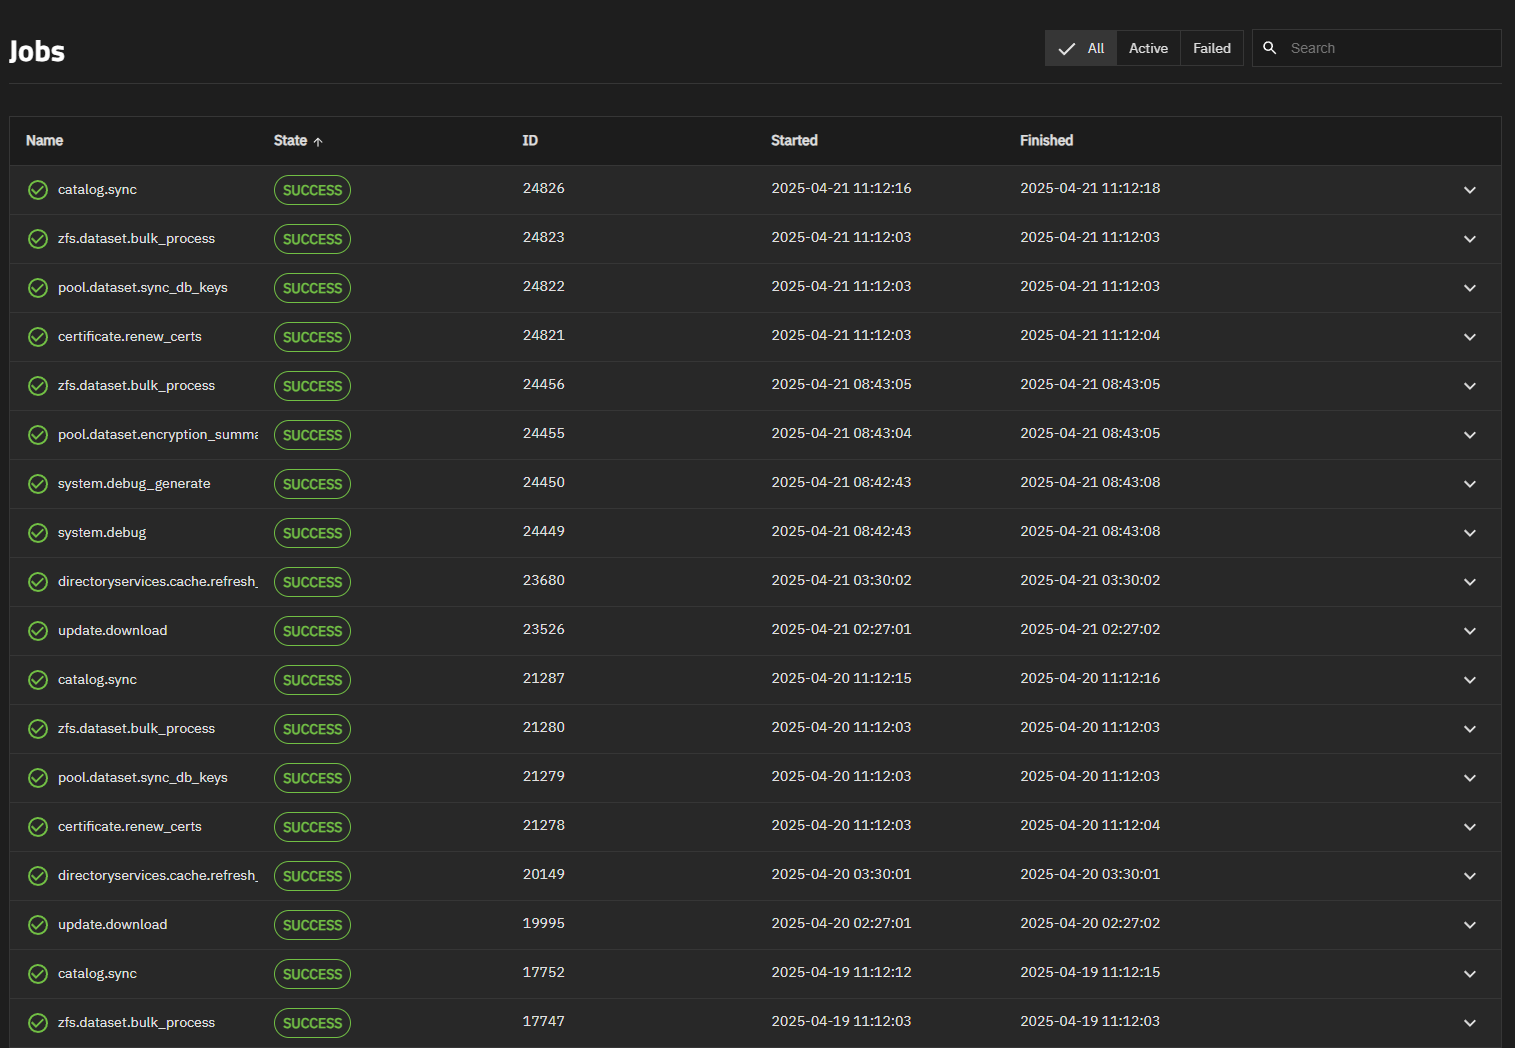Click the success check icon for job 21279
The width and height of the screenshot is (1515, 1048).
coord(38,778)
